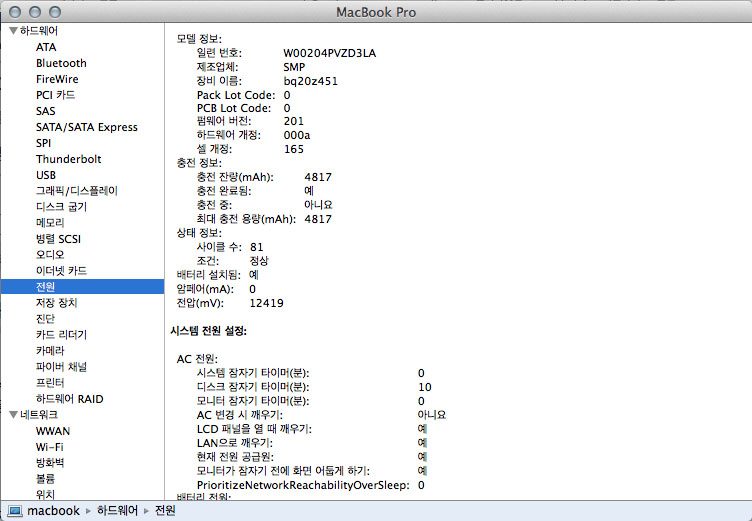
Task: Click the hardware revision value 000a
Action: 297,135
